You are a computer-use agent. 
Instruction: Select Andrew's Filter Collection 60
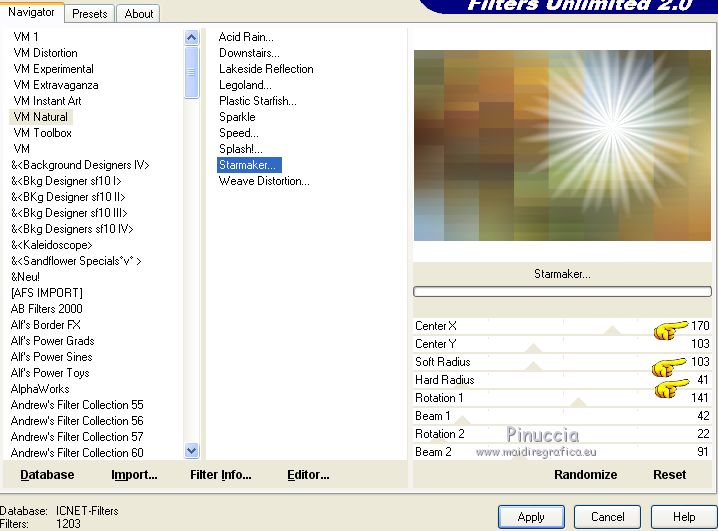click(x=77, y=453)
